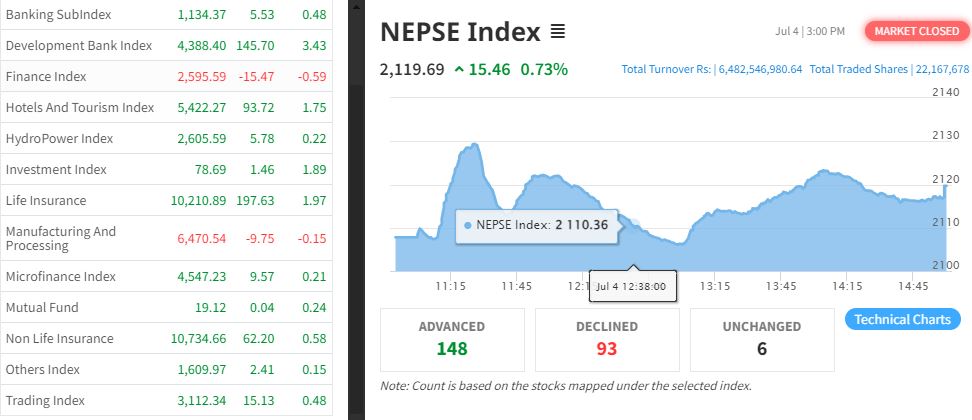The width and height of the screenshot is (972, 420).
Task: Click the green up-arrow change indicator
Action: (459, 69)
